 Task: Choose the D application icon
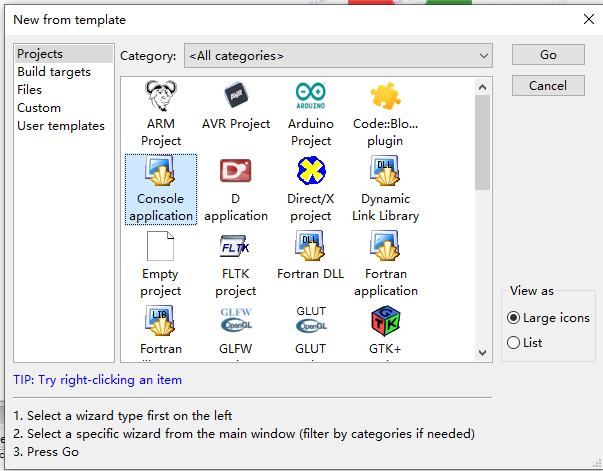point(235,170)
